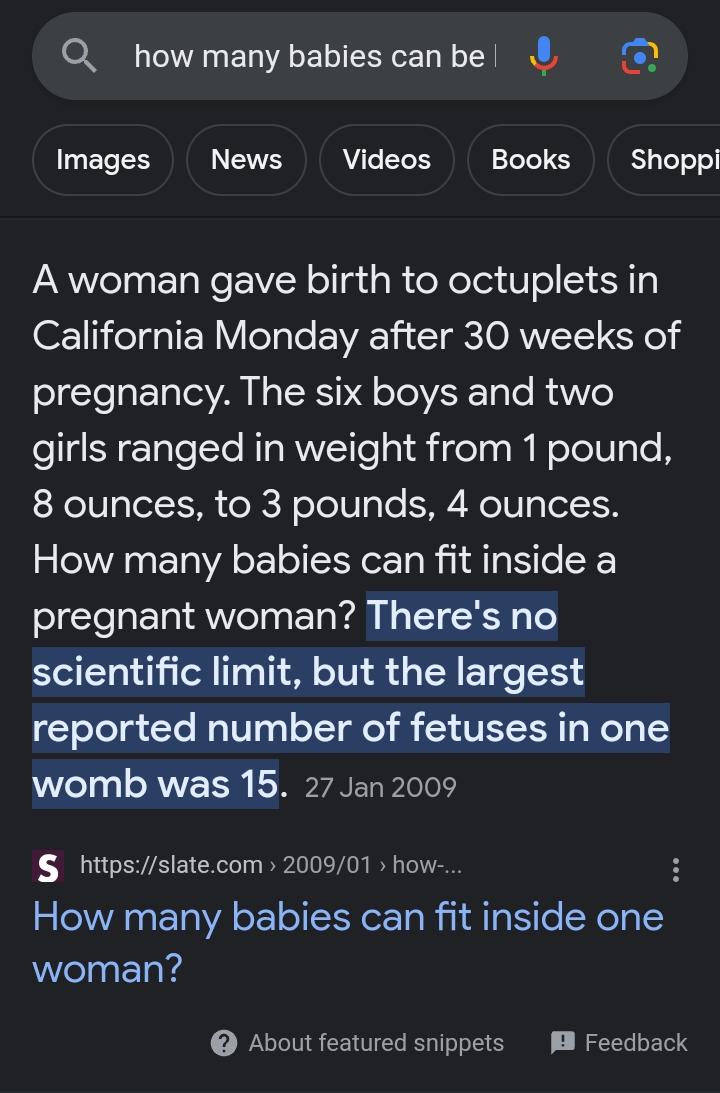
Task: Click the snippet date 27 Jan 2009
Action: pos(381,788)
